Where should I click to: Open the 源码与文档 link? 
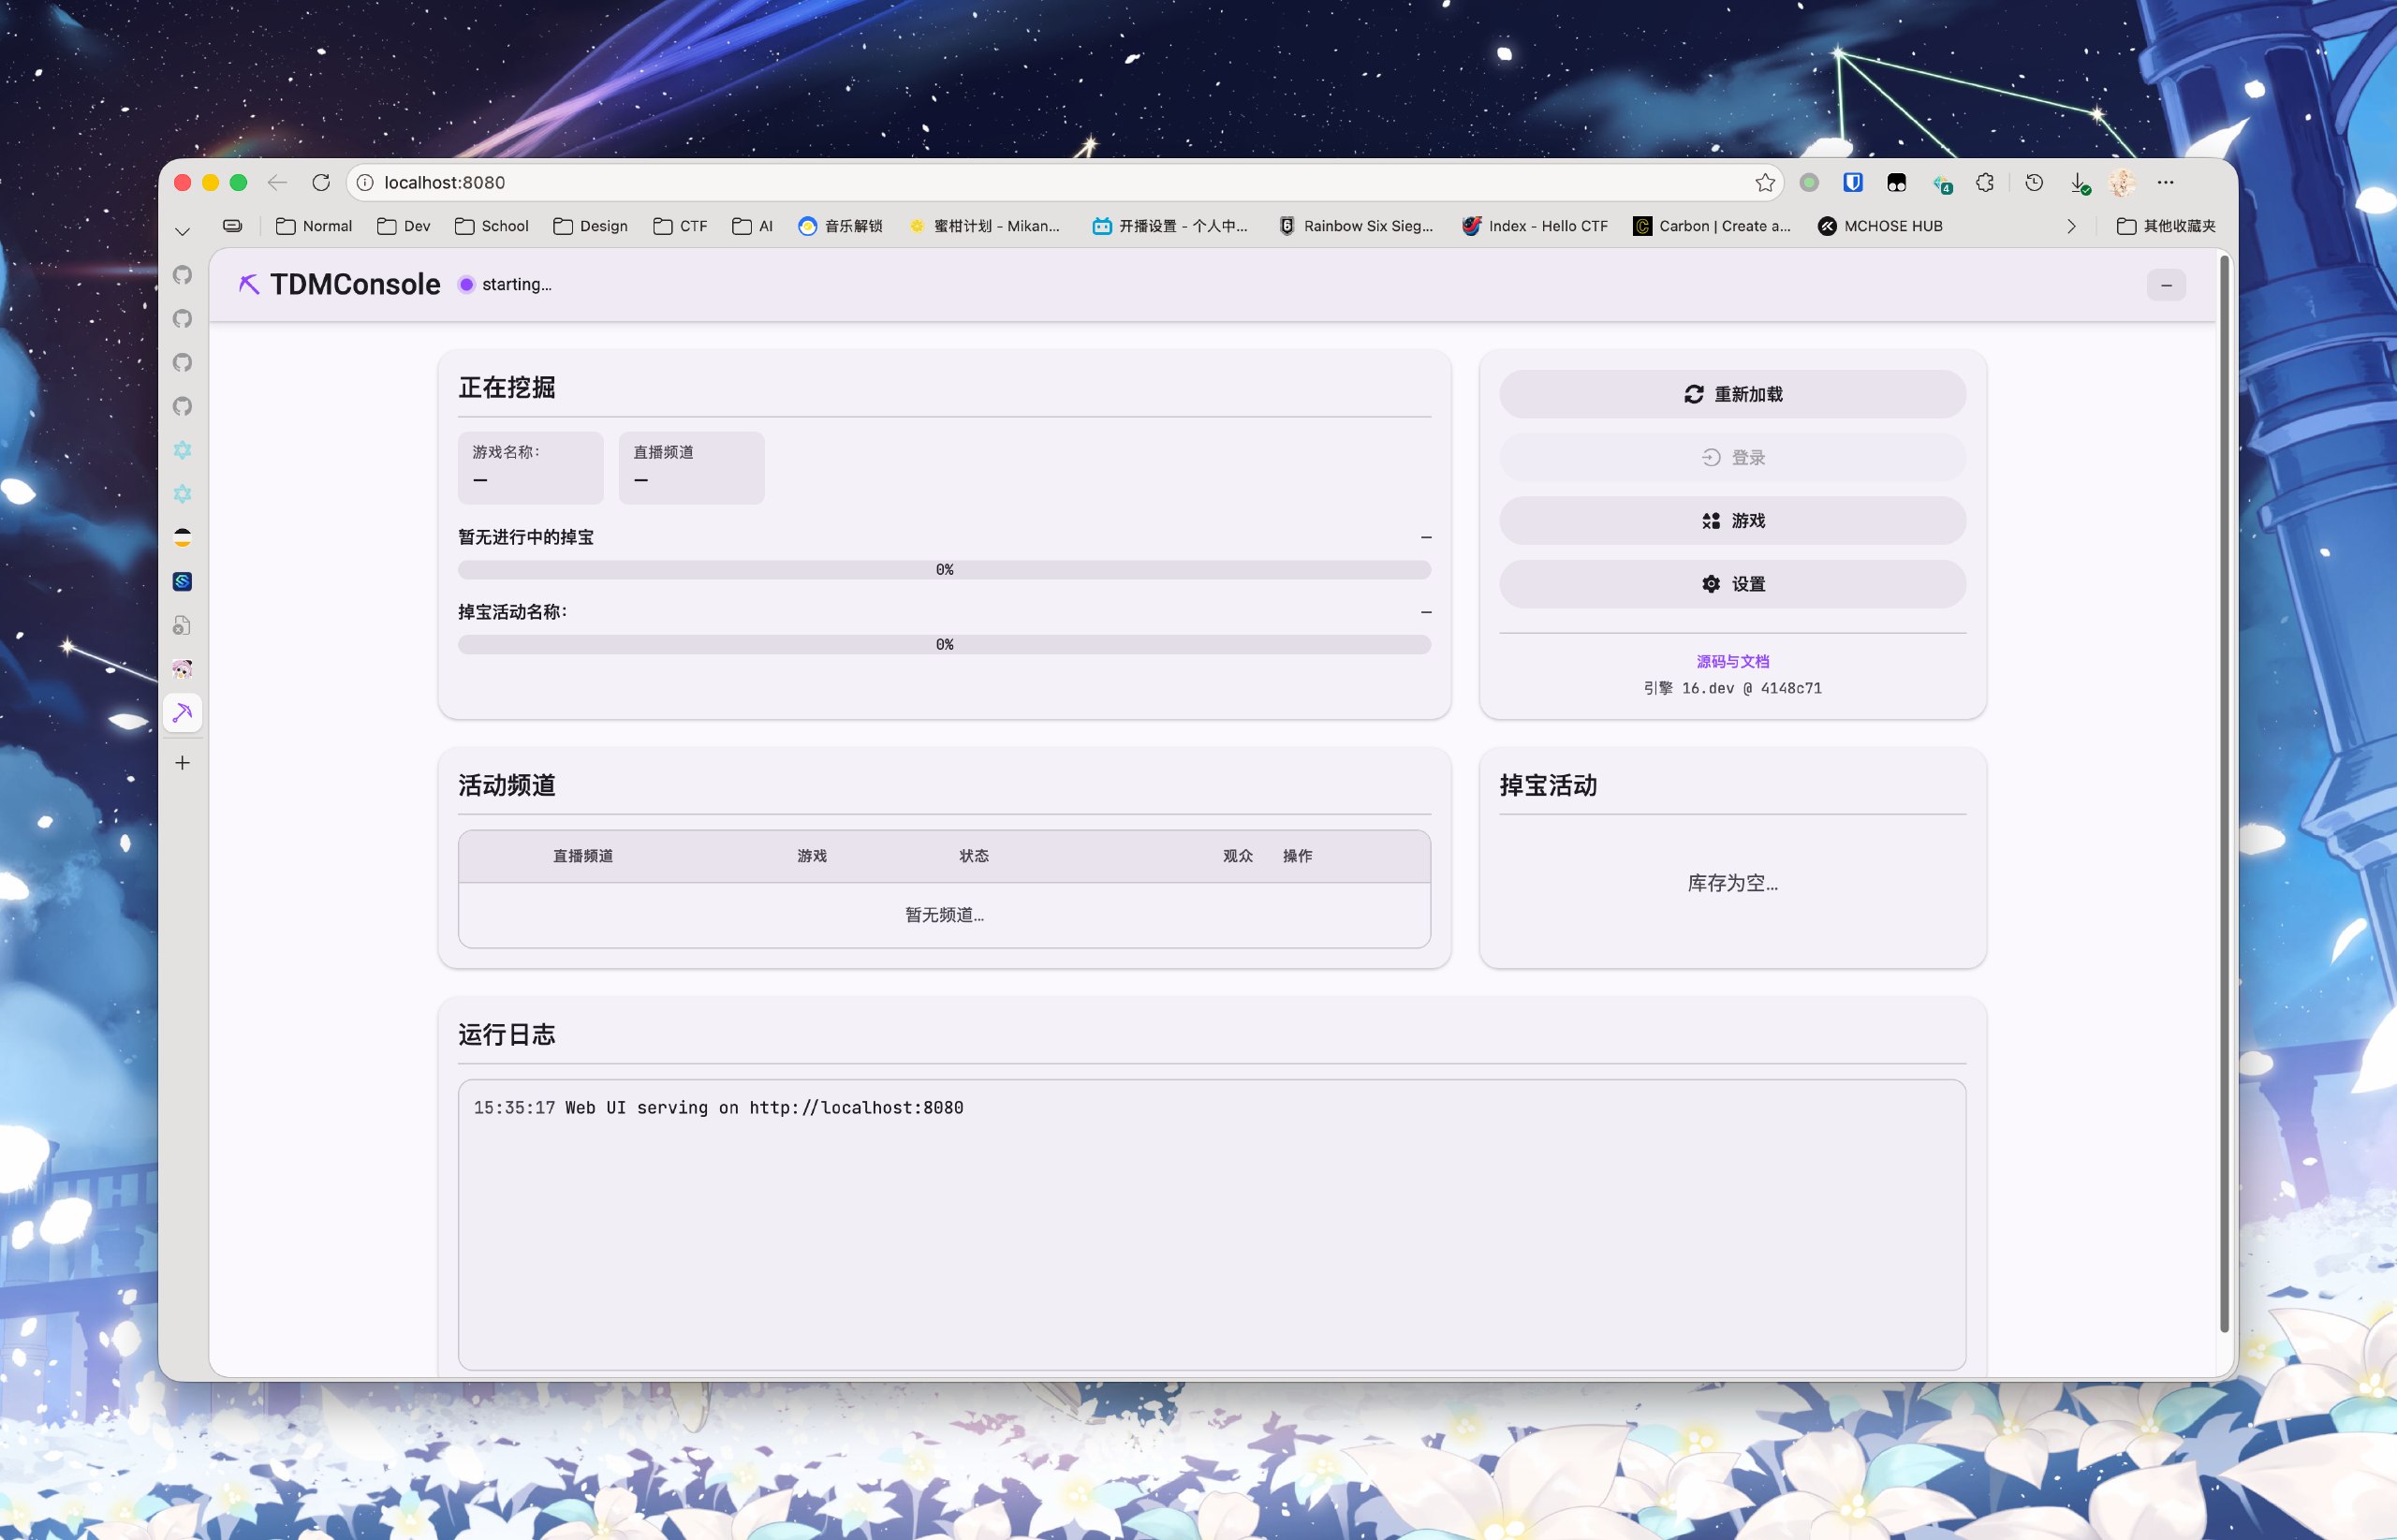pyautogui.click(x=1732, y=661)
